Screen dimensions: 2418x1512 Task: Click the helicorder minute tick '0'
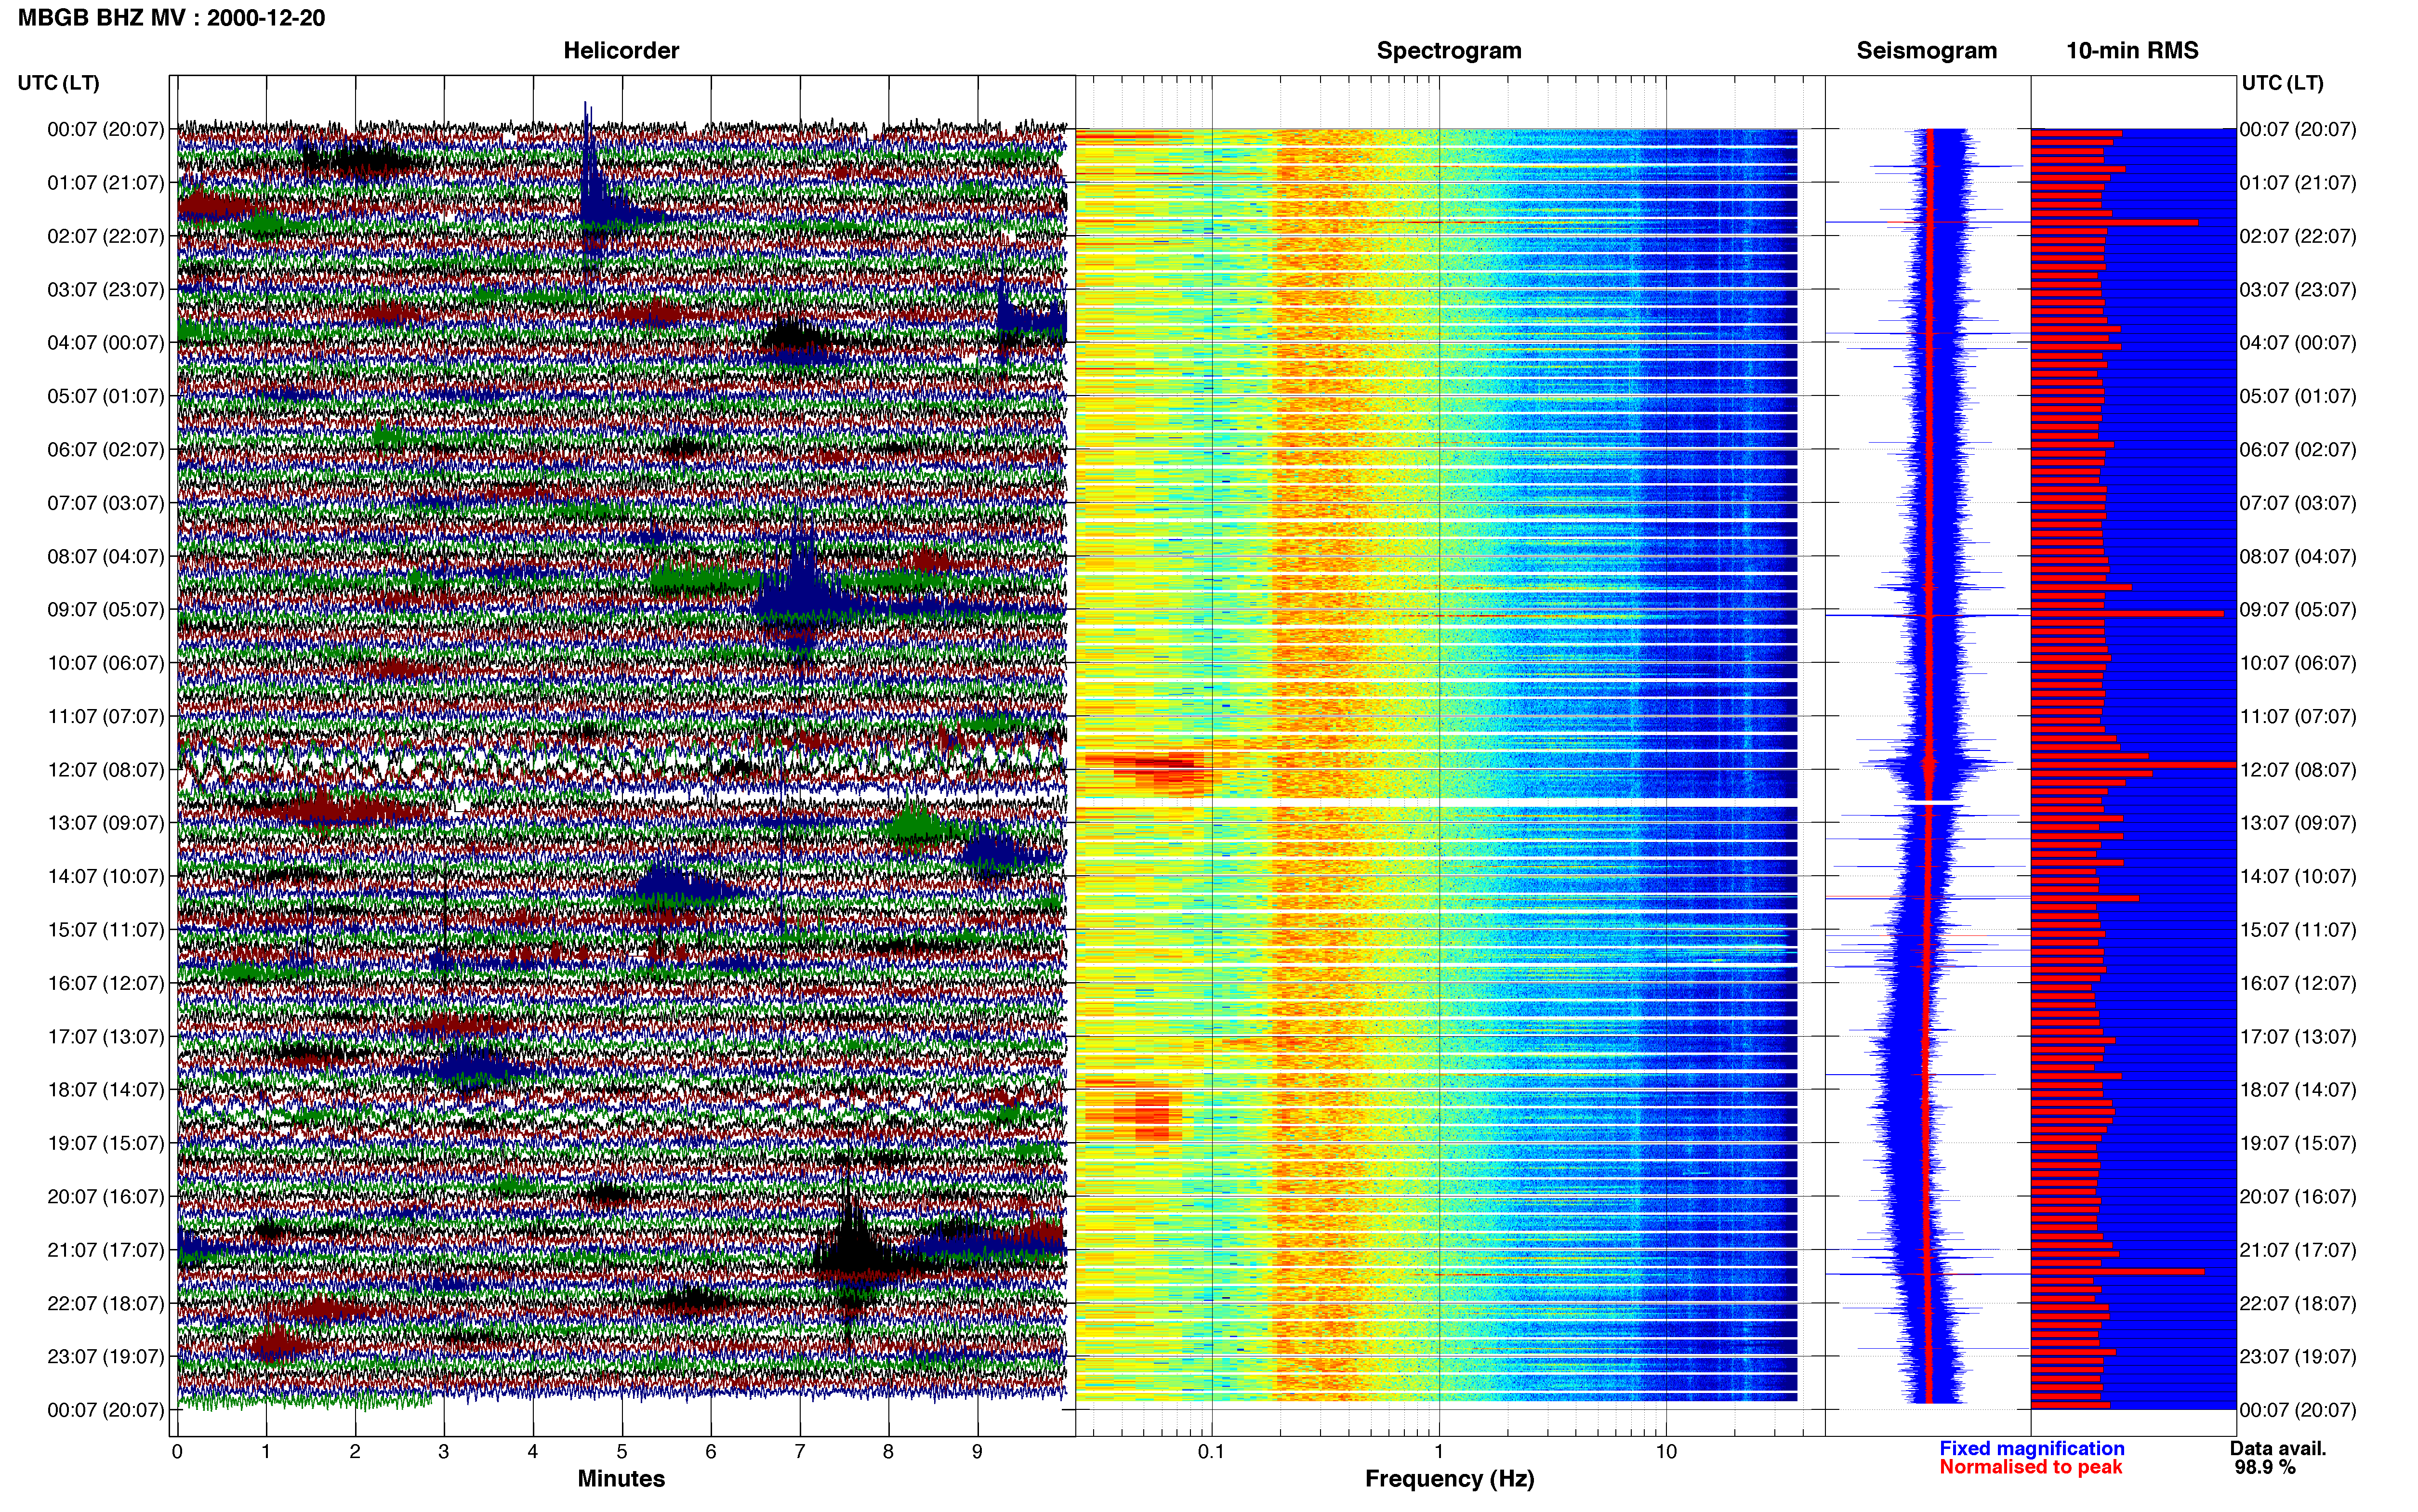177,1451
